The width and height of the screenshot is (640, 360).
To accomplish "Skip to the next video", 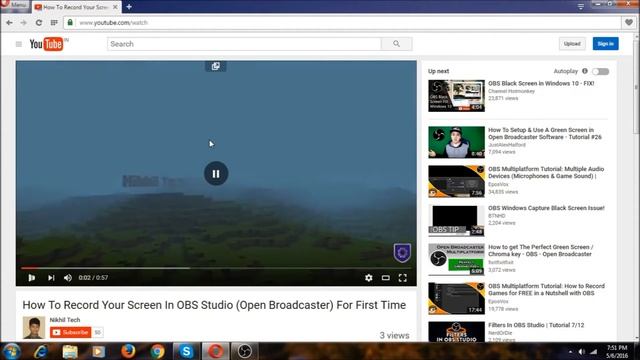I will 51,278.
